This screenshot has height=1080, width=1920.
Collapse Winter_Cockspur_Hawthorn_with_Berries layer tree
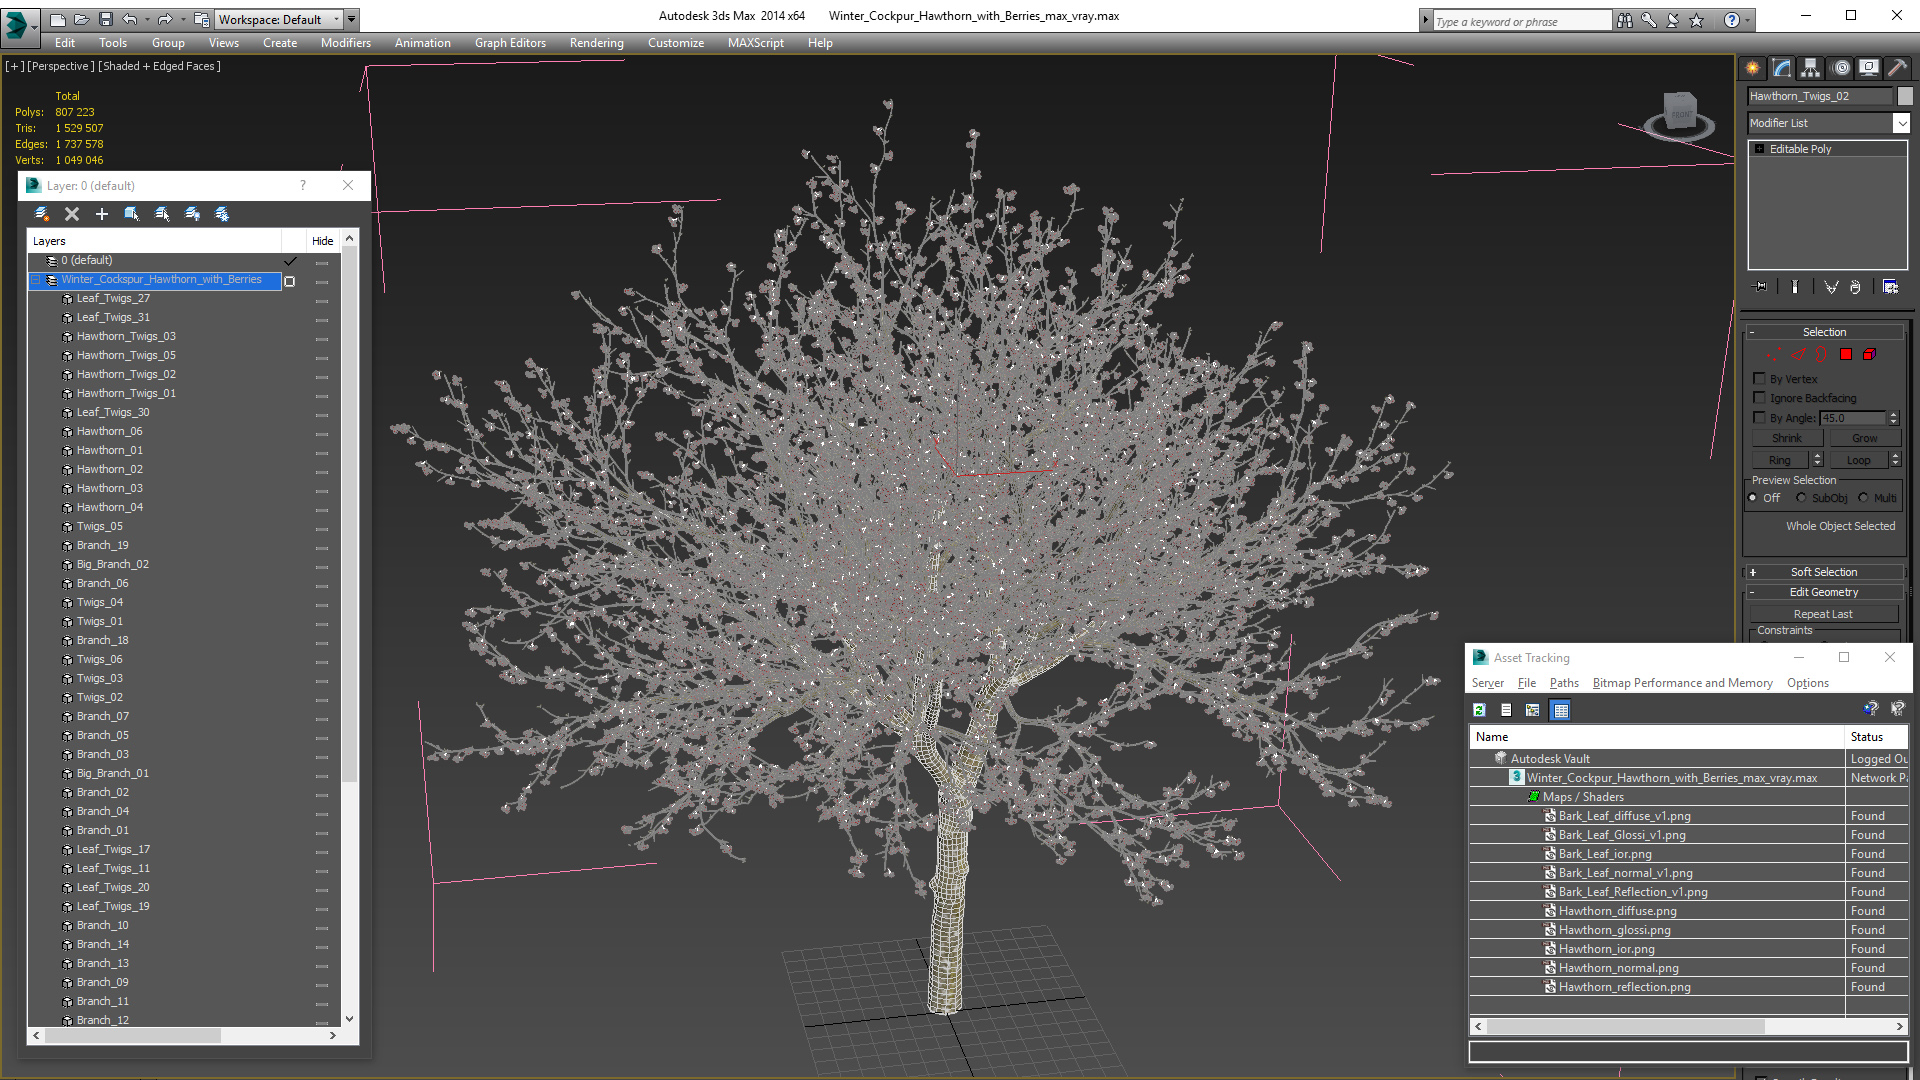36,280
